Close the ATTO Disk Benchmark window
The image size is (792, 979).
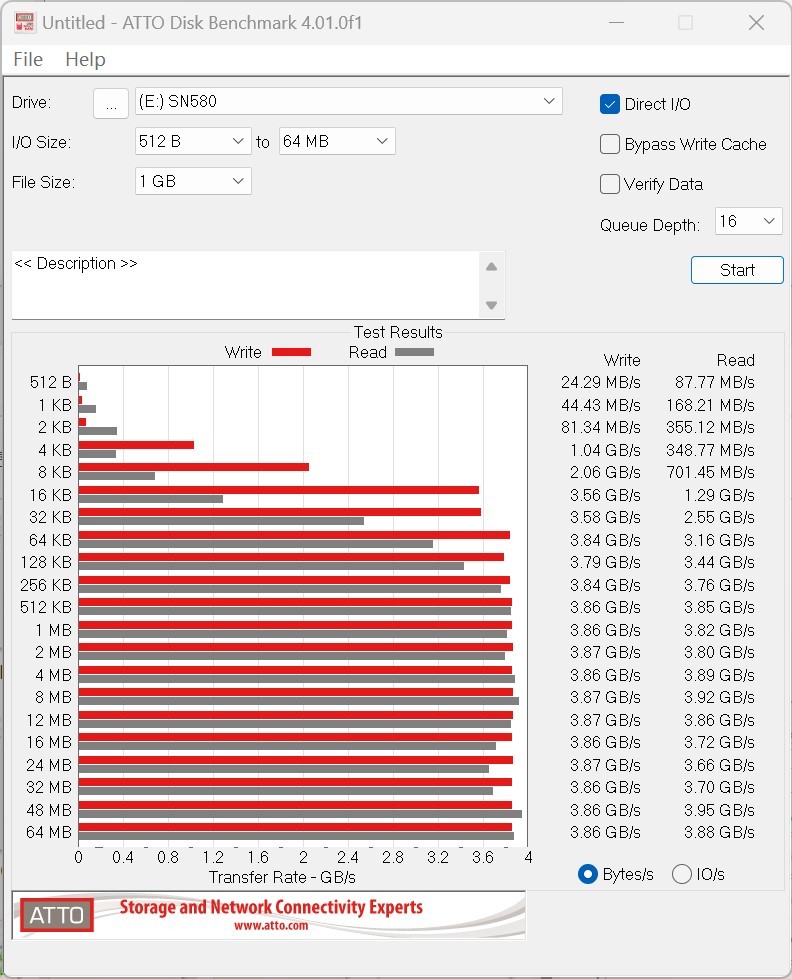756,22
